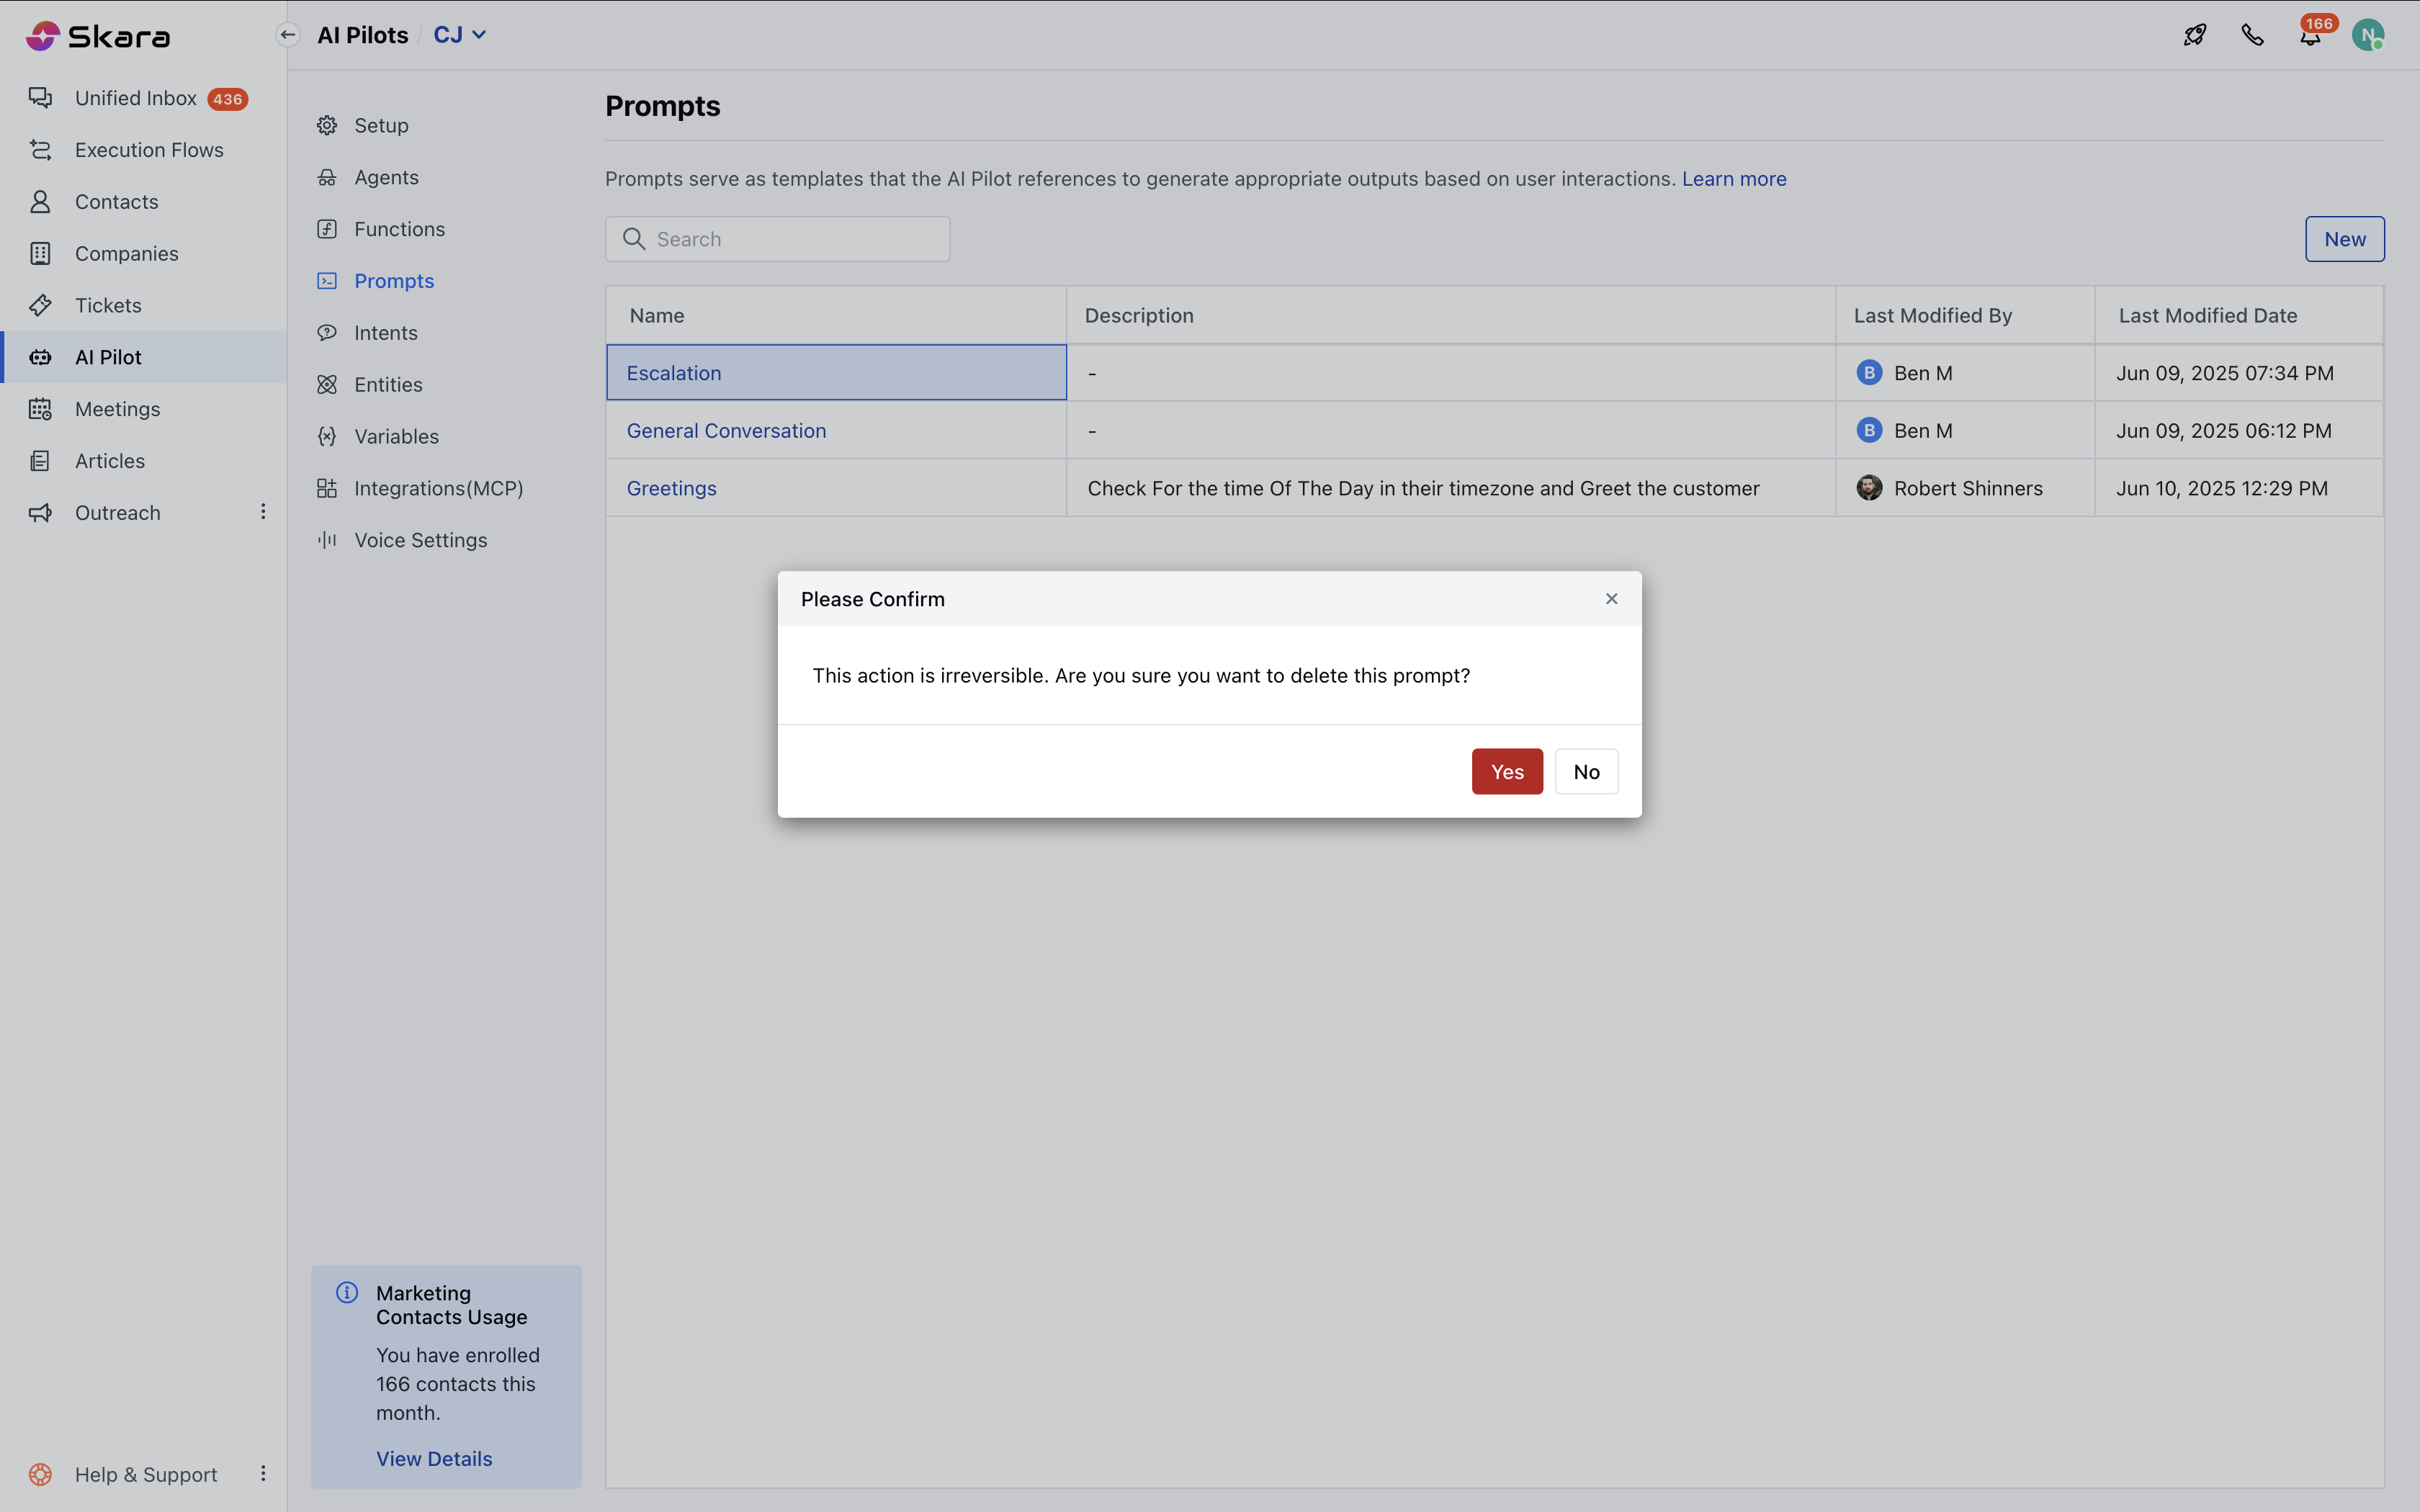
Task: Close the Please Confirm dialog
Action: pyautogui.click(x=1611, y=598)
